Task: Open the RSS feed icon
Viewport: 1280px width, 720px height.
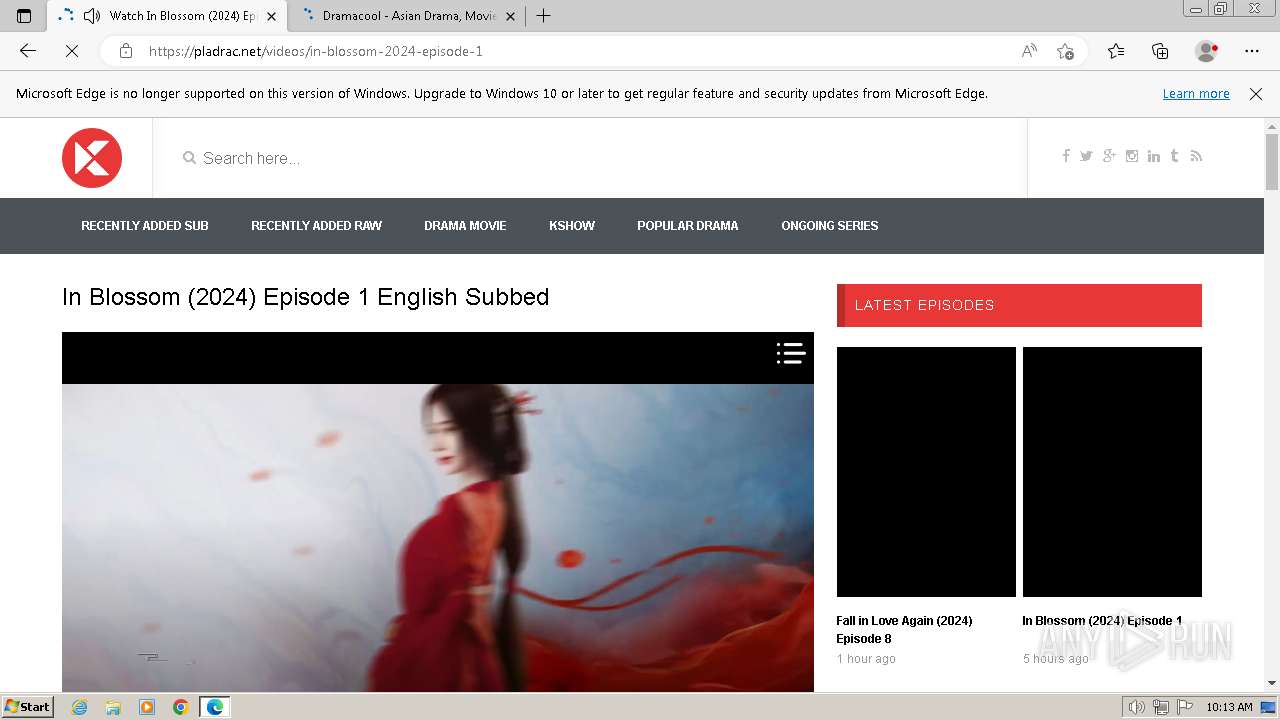Action: (1196, 156)
